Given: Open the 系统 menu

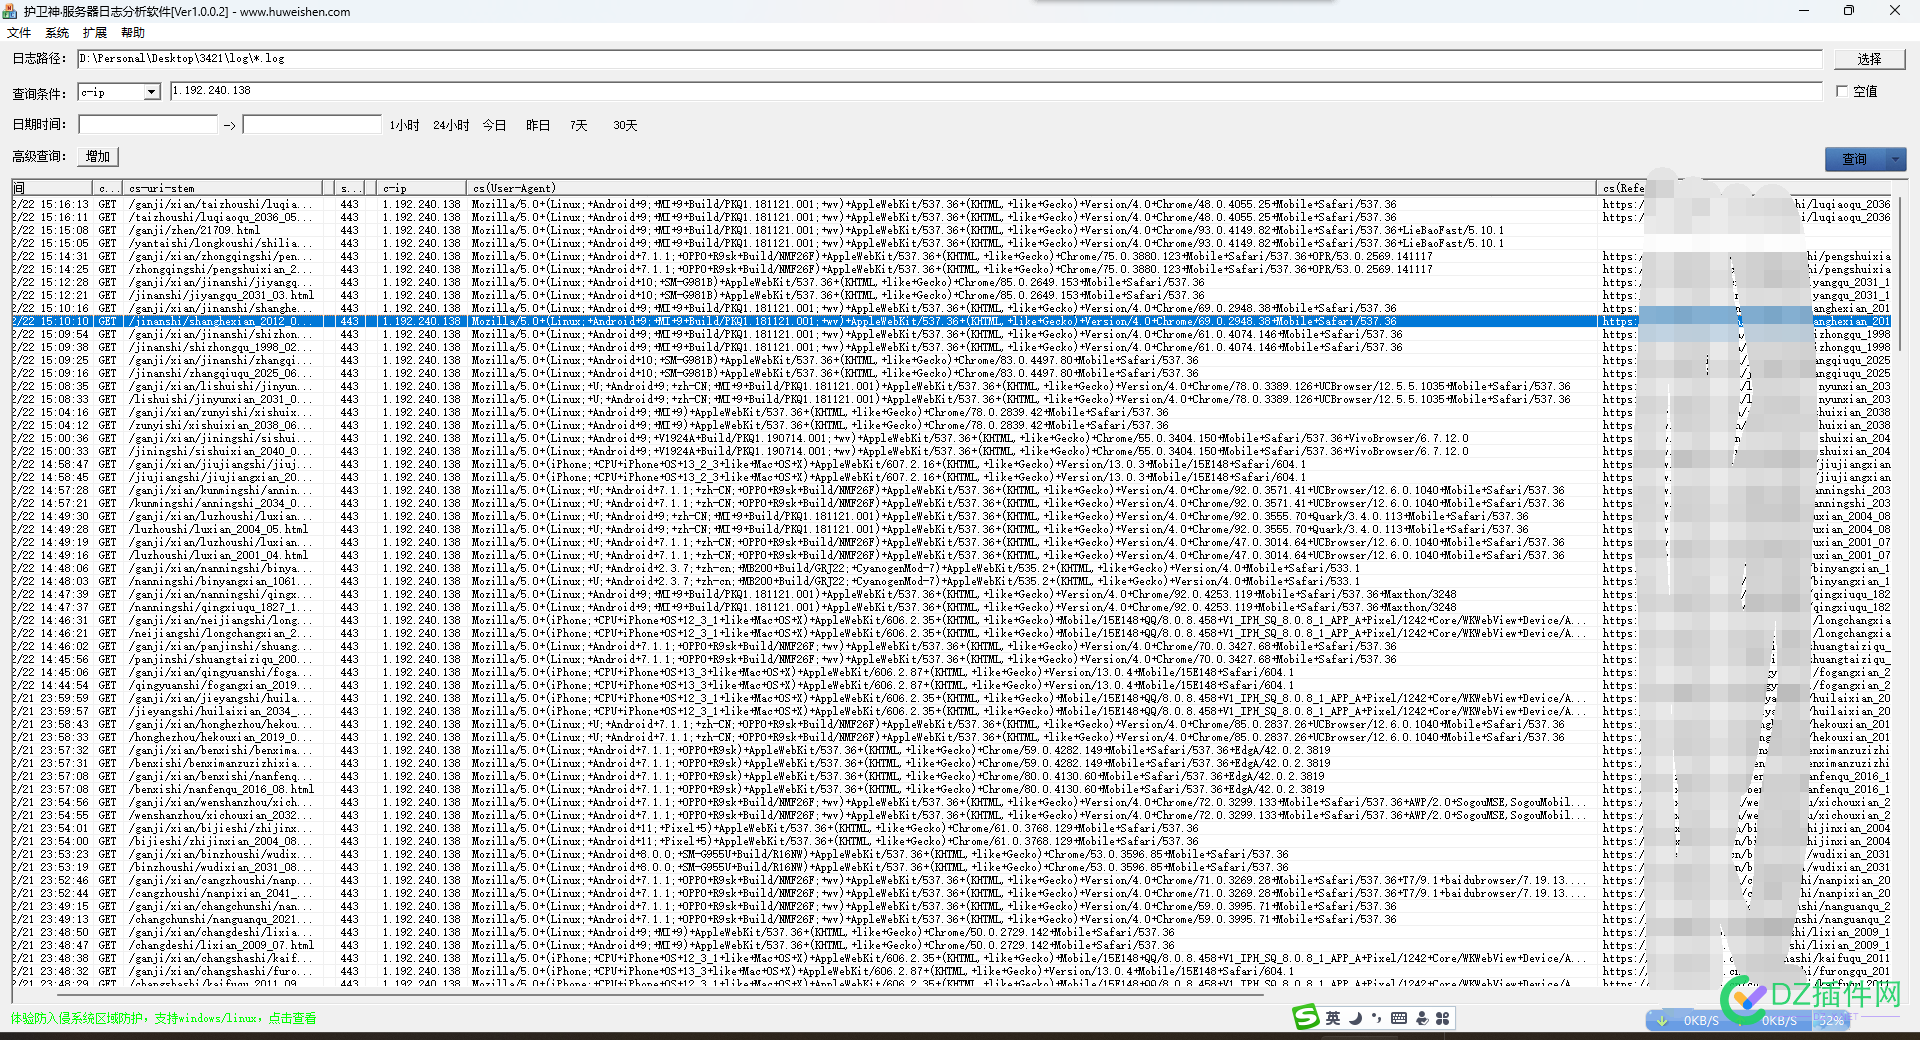Looking at the screenshot, I should [57, 33].
